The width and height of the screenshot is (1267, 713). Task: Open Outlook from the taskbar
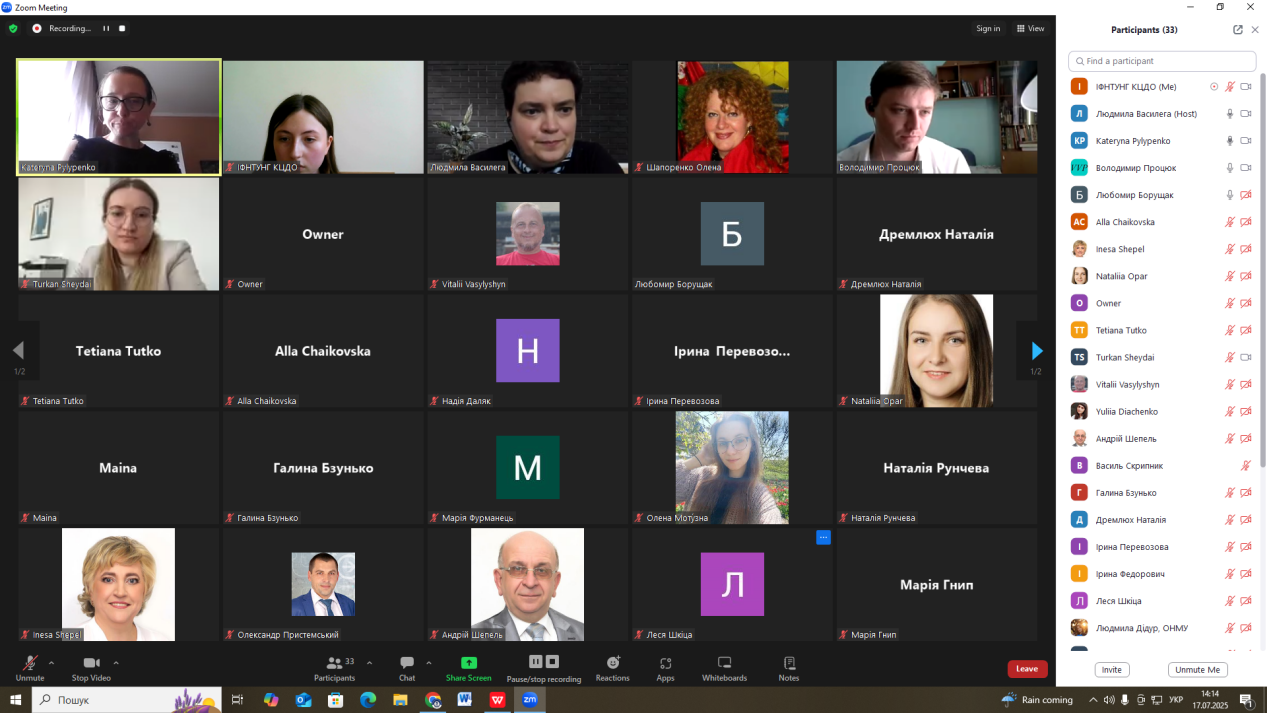[x=303, y=700]
